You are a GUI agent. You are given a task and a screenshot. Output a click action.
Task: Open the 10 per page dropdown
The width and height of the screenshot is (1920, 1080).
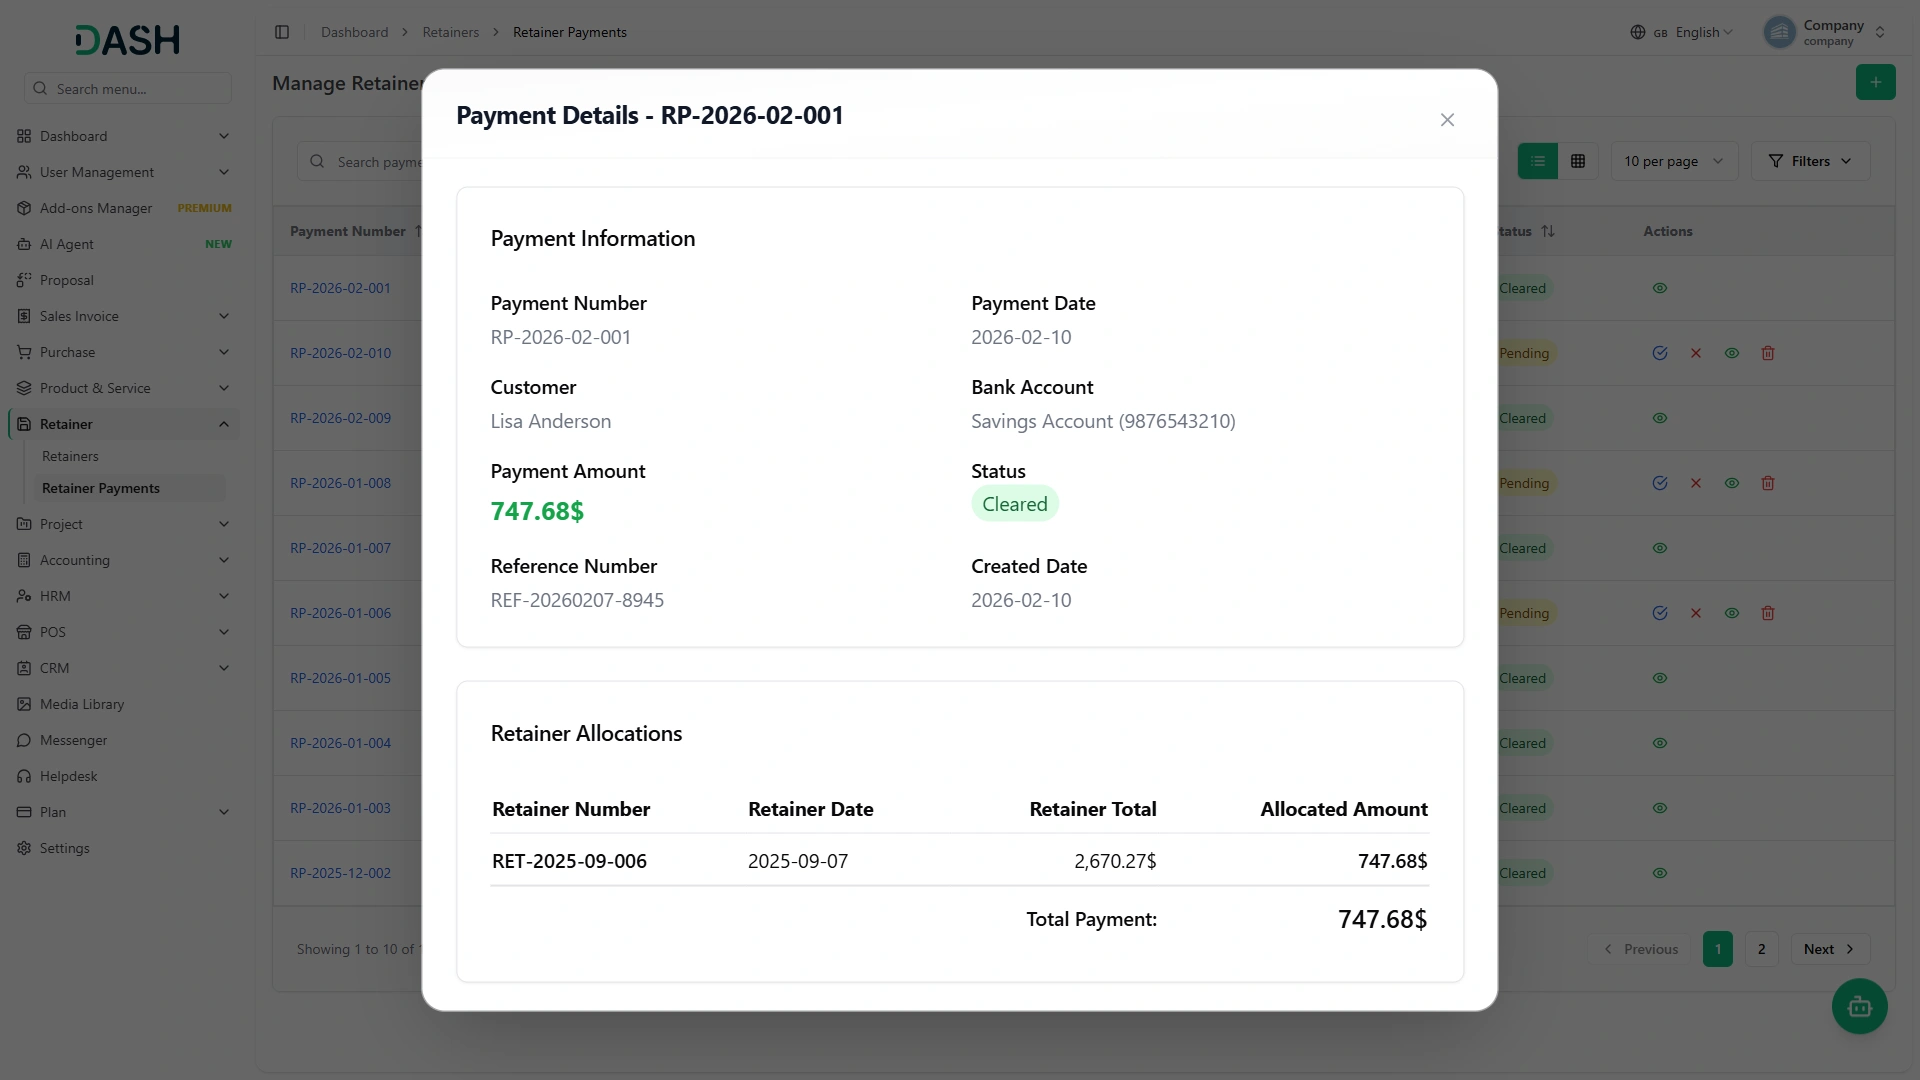point(1674,161)
